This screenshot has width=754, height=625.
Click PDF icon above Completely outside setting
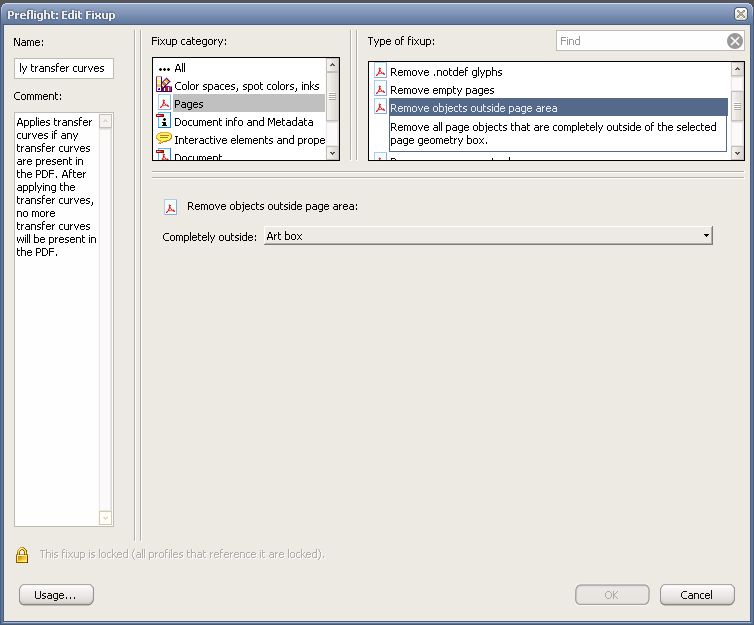[171, 207]
